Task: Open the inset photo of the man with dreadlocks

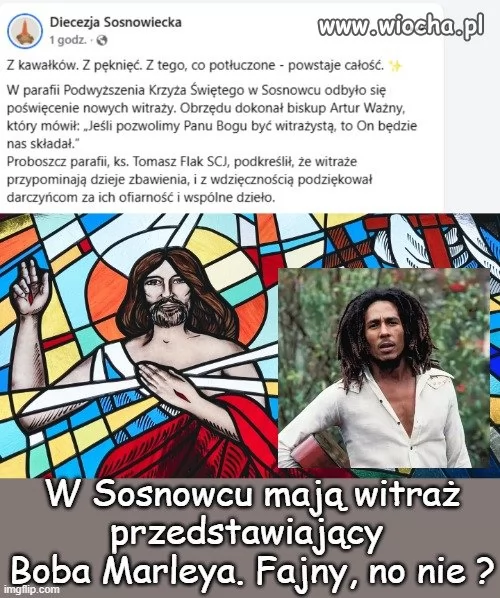Action: [x=383, y=368]
